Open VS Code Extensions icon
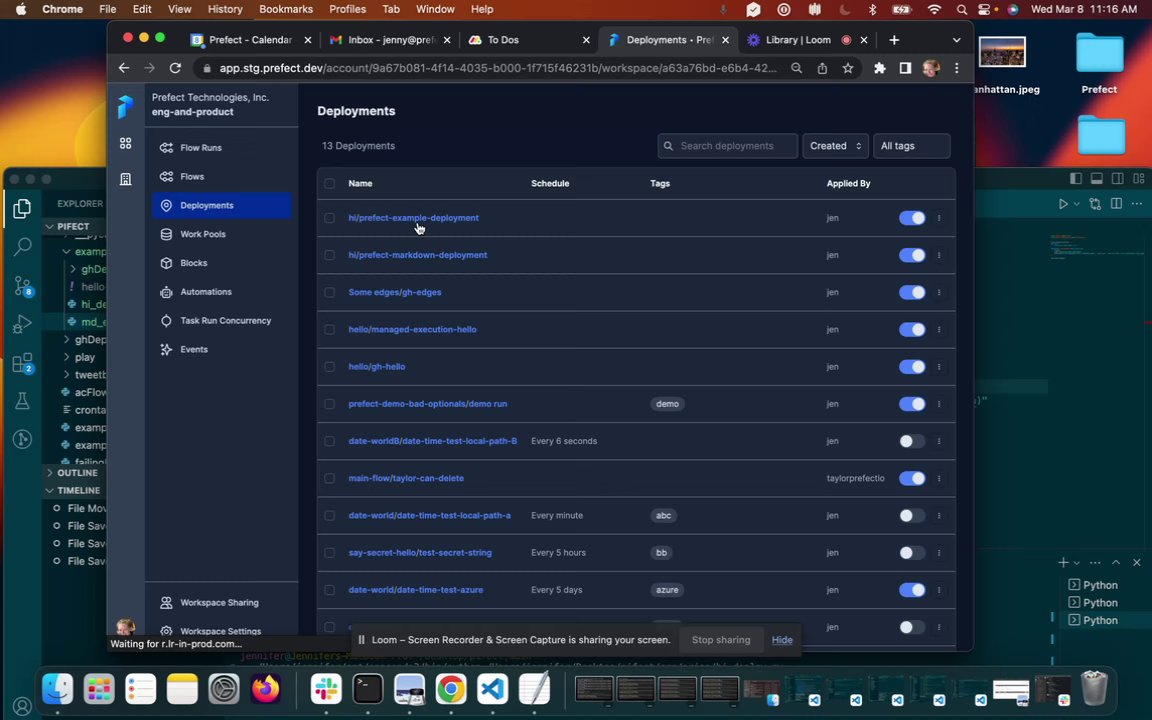This screenshot has height=720, width=1152. point(22,362)
